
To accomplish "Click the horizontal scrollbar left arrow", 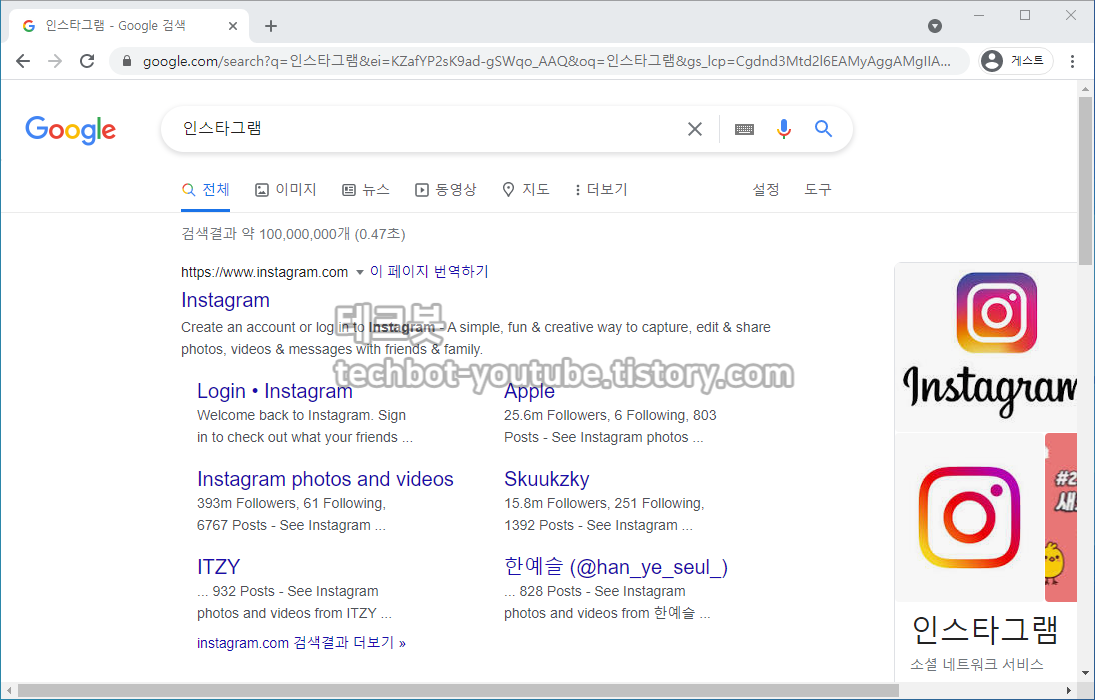I will (x=9, y=691).
